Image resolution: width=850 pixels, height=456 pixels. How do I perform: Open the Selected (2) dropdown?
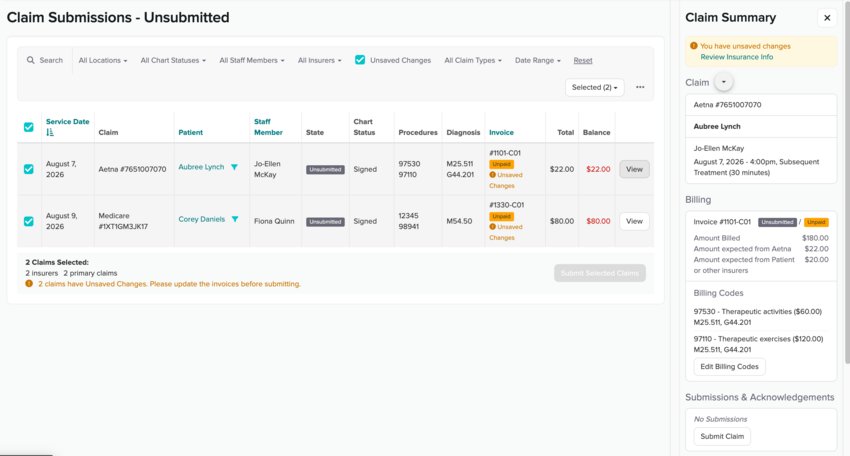point(595,87)
